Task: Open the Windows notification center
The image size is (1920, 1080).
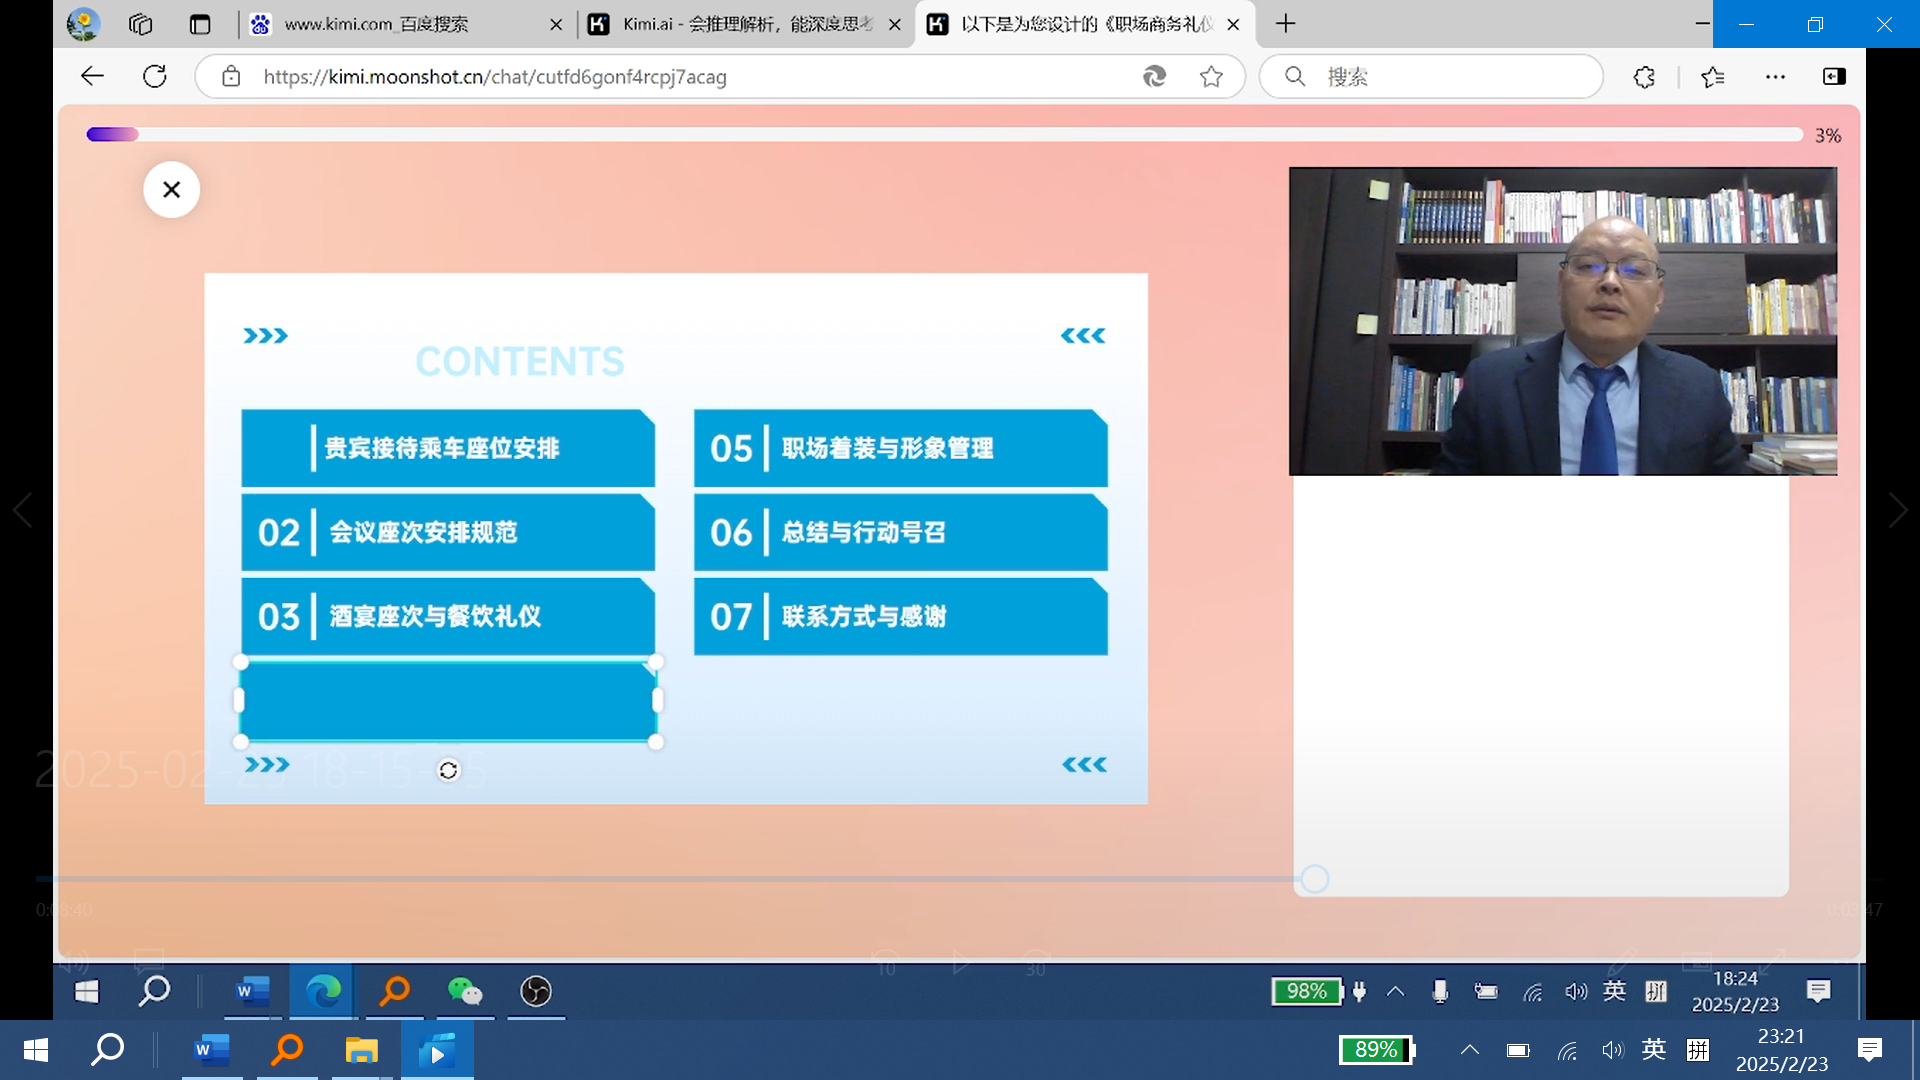Action: coord(1869,1049)
